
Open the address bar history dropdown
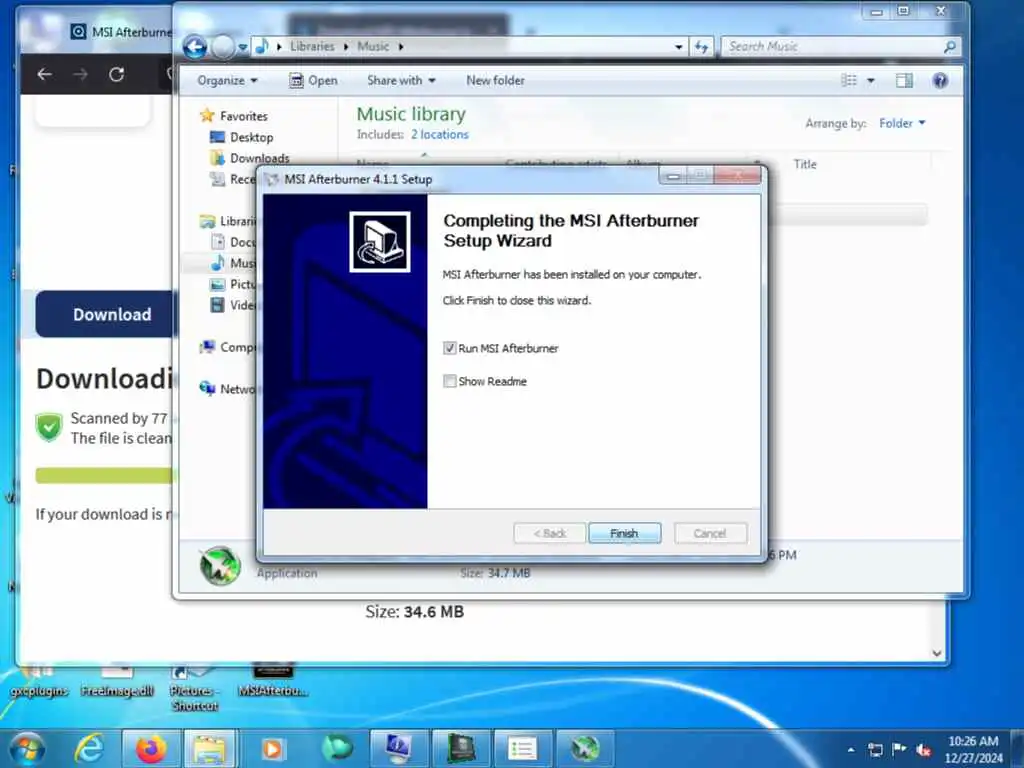679,46
